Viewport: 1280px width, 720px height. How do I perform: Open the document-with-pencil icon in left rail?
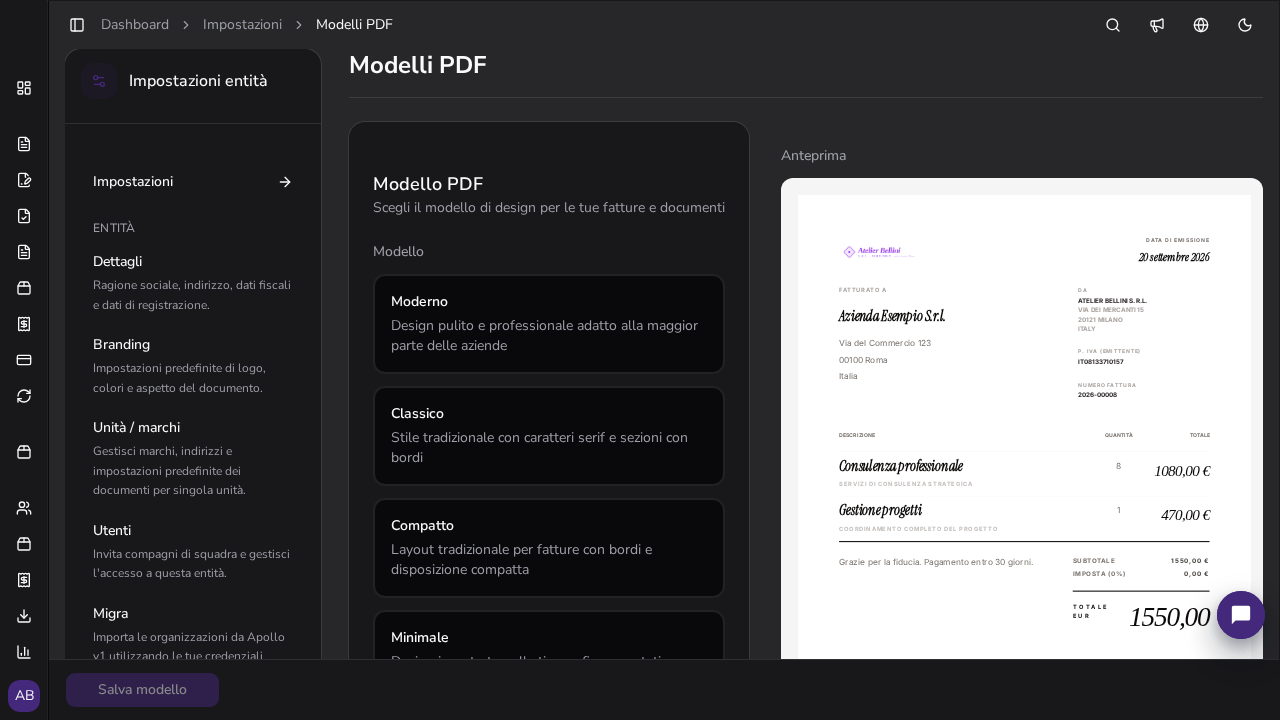pyautogui.click(x=24, y=180)
